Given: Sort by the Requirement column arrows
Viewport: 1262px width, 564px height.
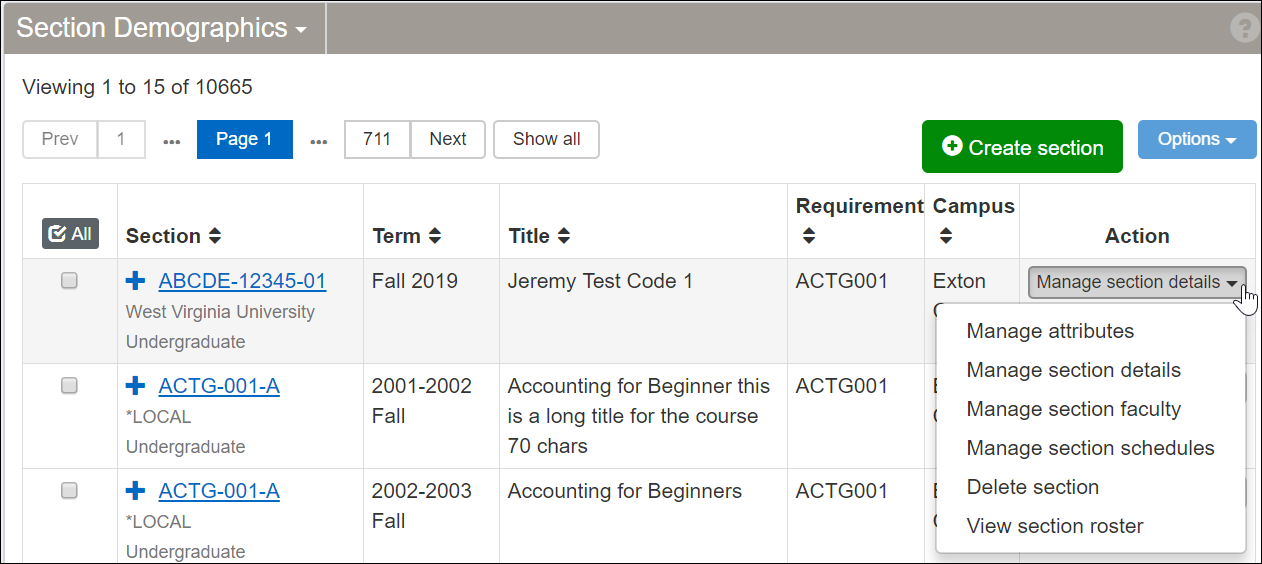Looking at the screenshot, I should pyautogui.click(x=809, y=238).
